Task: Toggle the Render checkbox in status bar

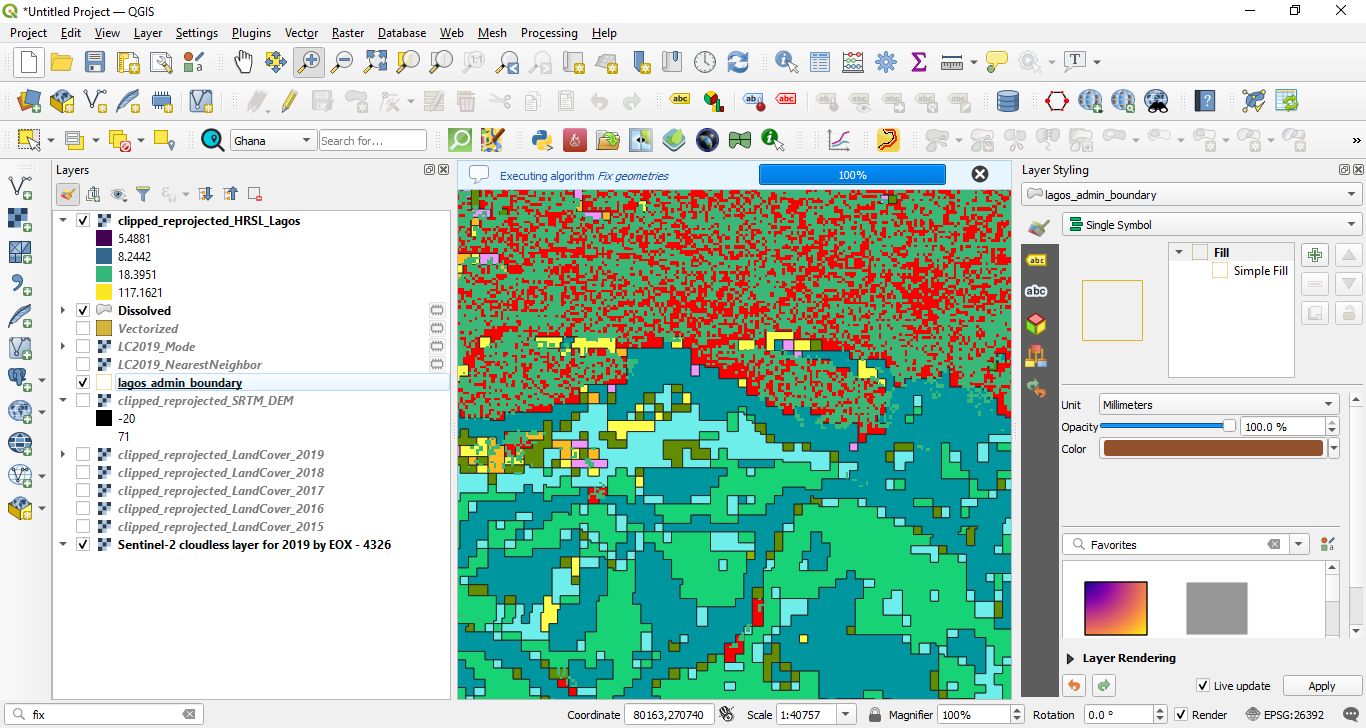Action: coord(1181,715)
